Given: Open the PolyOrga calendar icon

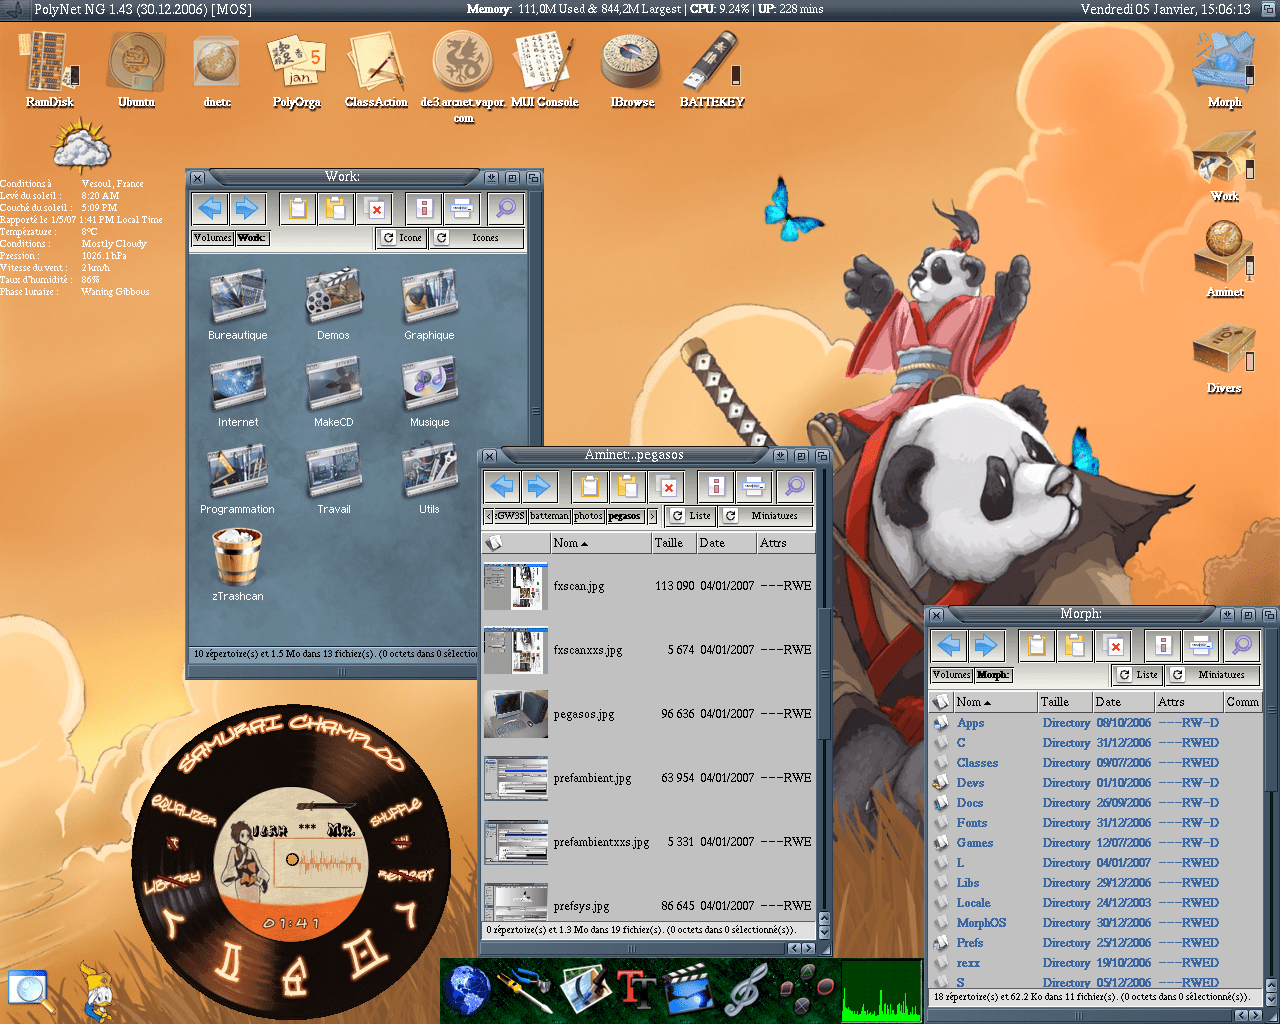Looking at the screenshot, I should coord(296,62).
